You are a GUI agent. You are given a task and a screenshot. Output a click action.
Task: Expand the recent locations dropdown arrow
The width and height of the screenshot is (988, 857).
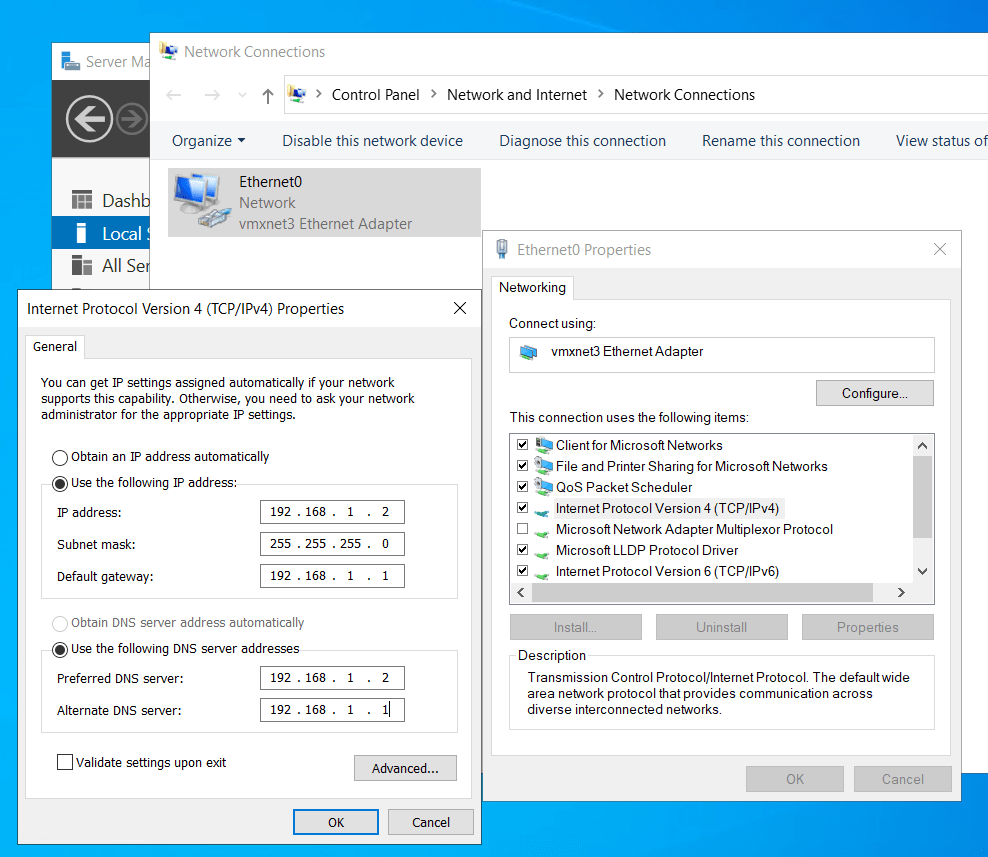(242, 95)
